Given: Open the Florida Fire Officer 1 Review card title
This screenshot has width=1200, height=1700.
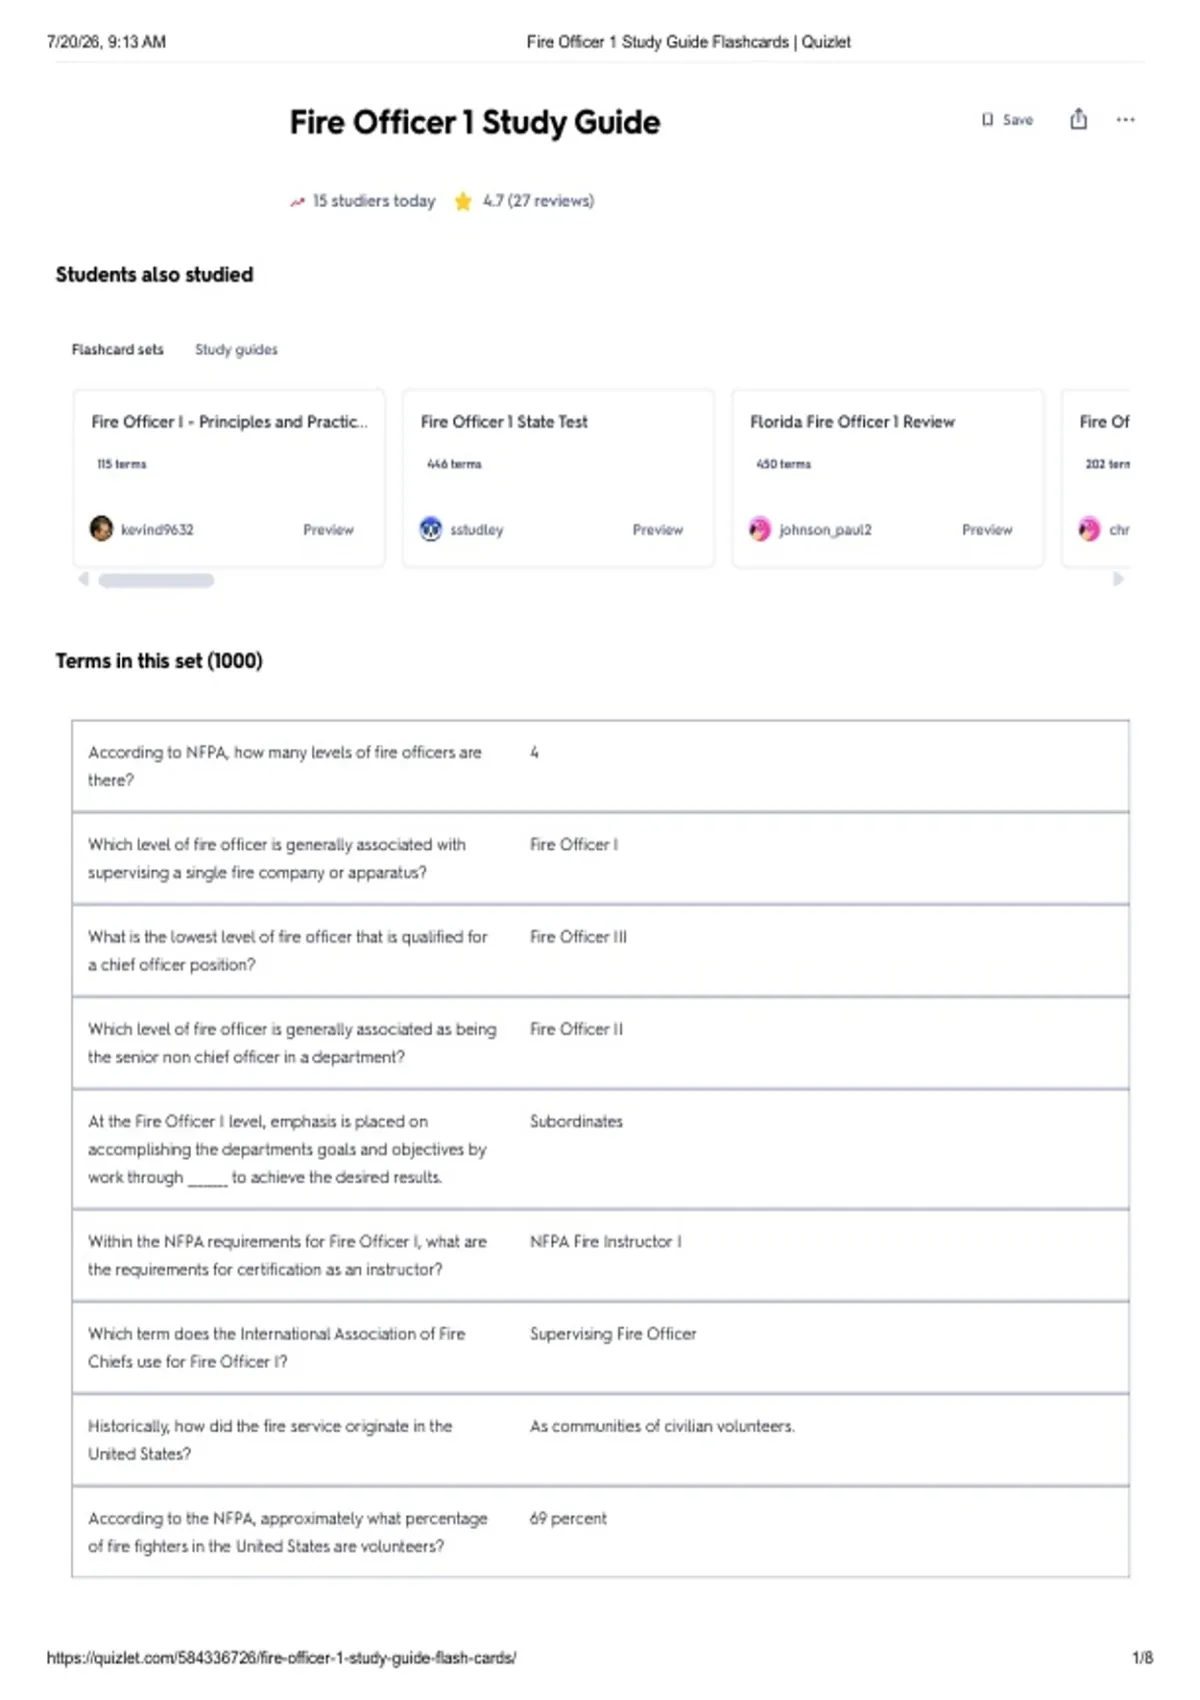Looking at the screenshot, I should click(852, 422).
